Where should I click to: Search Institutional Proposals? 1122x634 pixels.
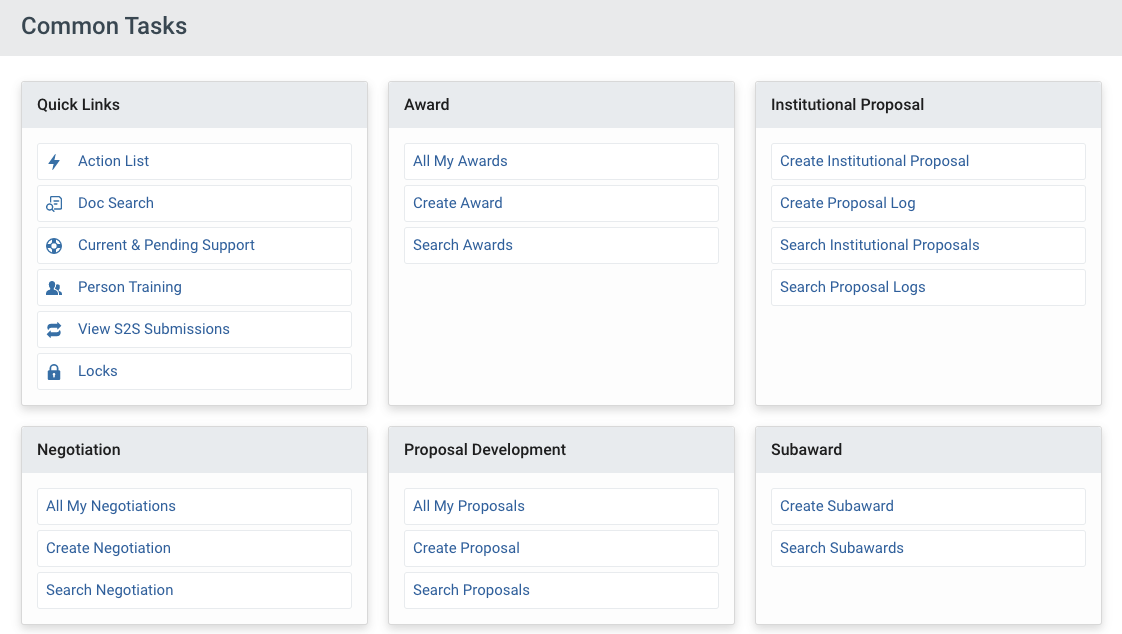[879, 245]
